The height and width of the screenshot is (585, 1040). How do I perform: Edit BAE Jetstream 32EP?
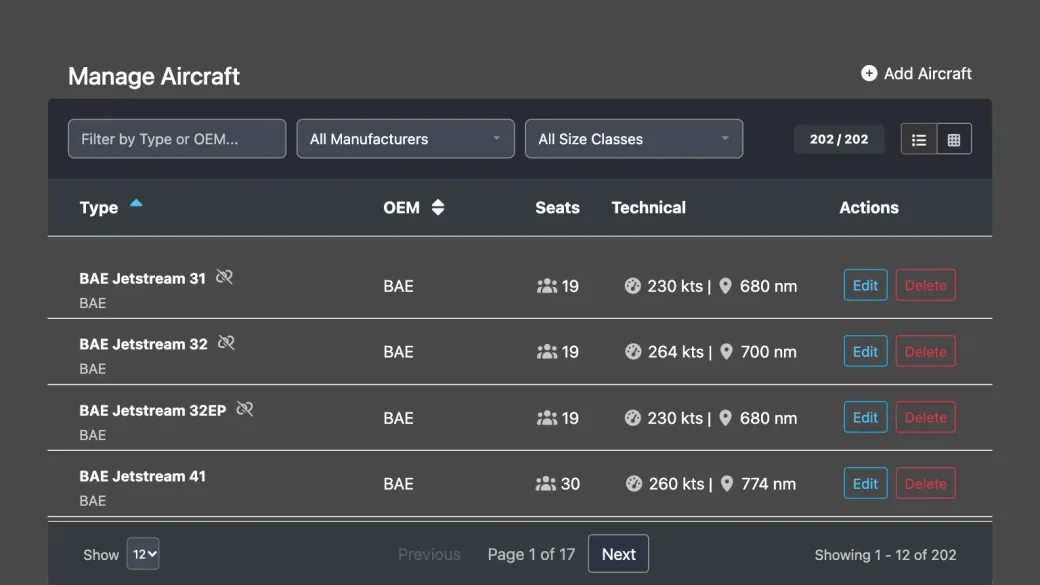[866, 417]
